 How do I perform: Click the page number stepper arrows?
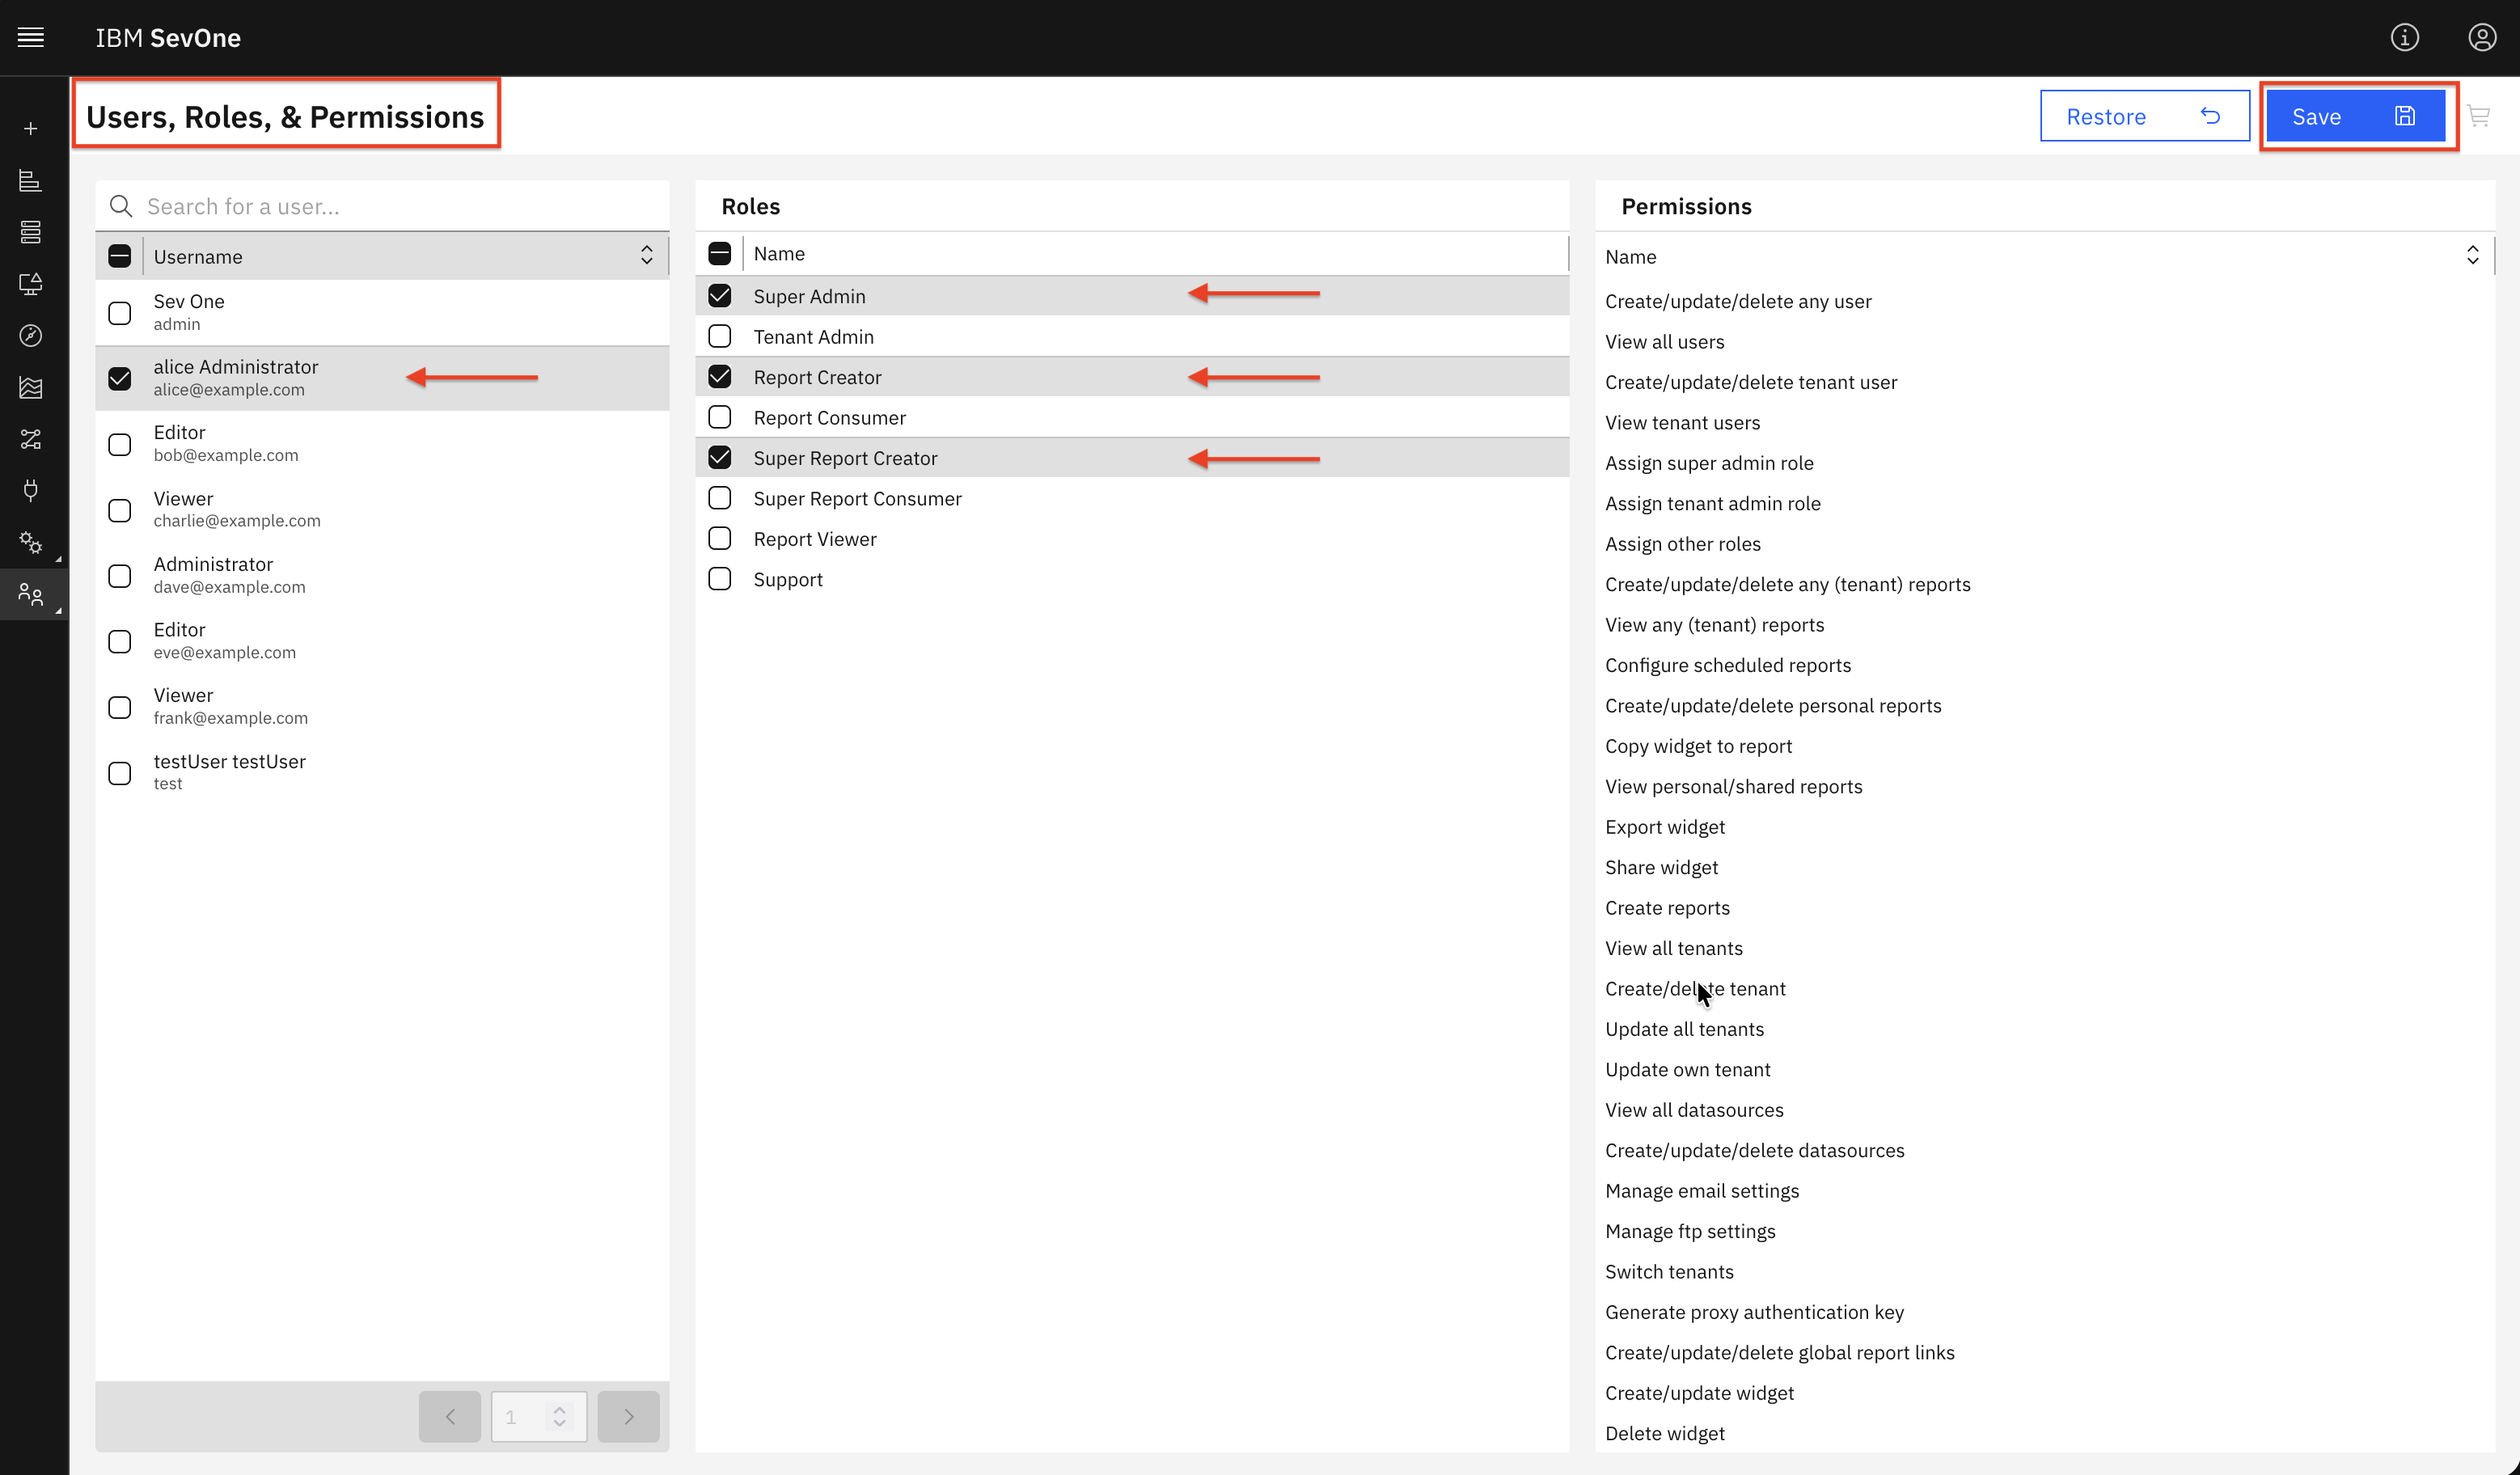click(x=560, y=1416)
